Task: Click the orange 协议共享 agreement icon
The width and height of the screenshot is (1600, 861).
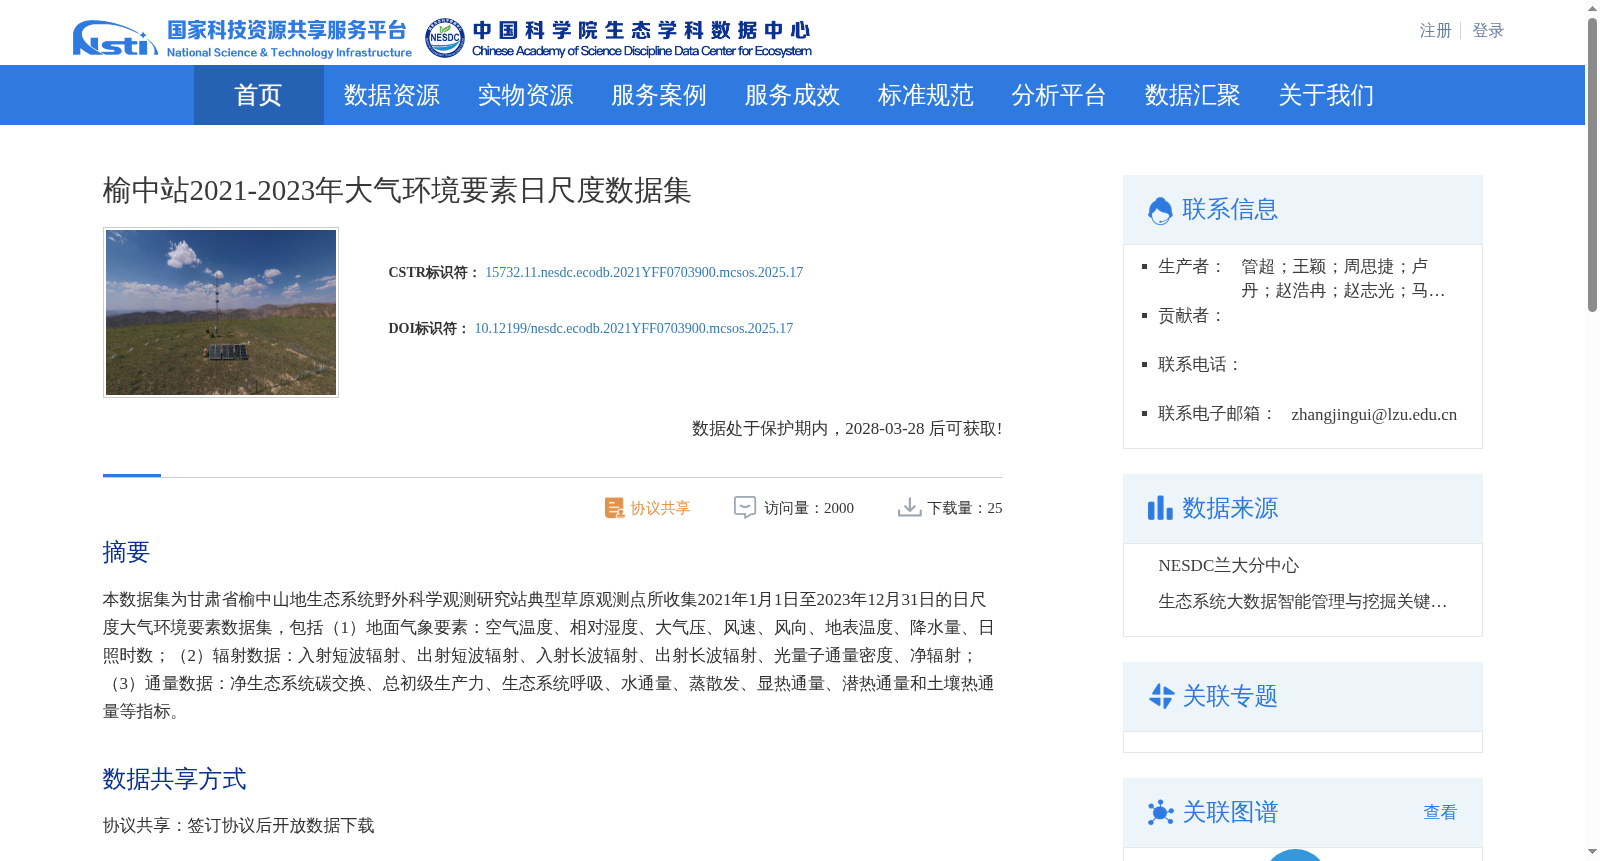Action: [614, 508]
